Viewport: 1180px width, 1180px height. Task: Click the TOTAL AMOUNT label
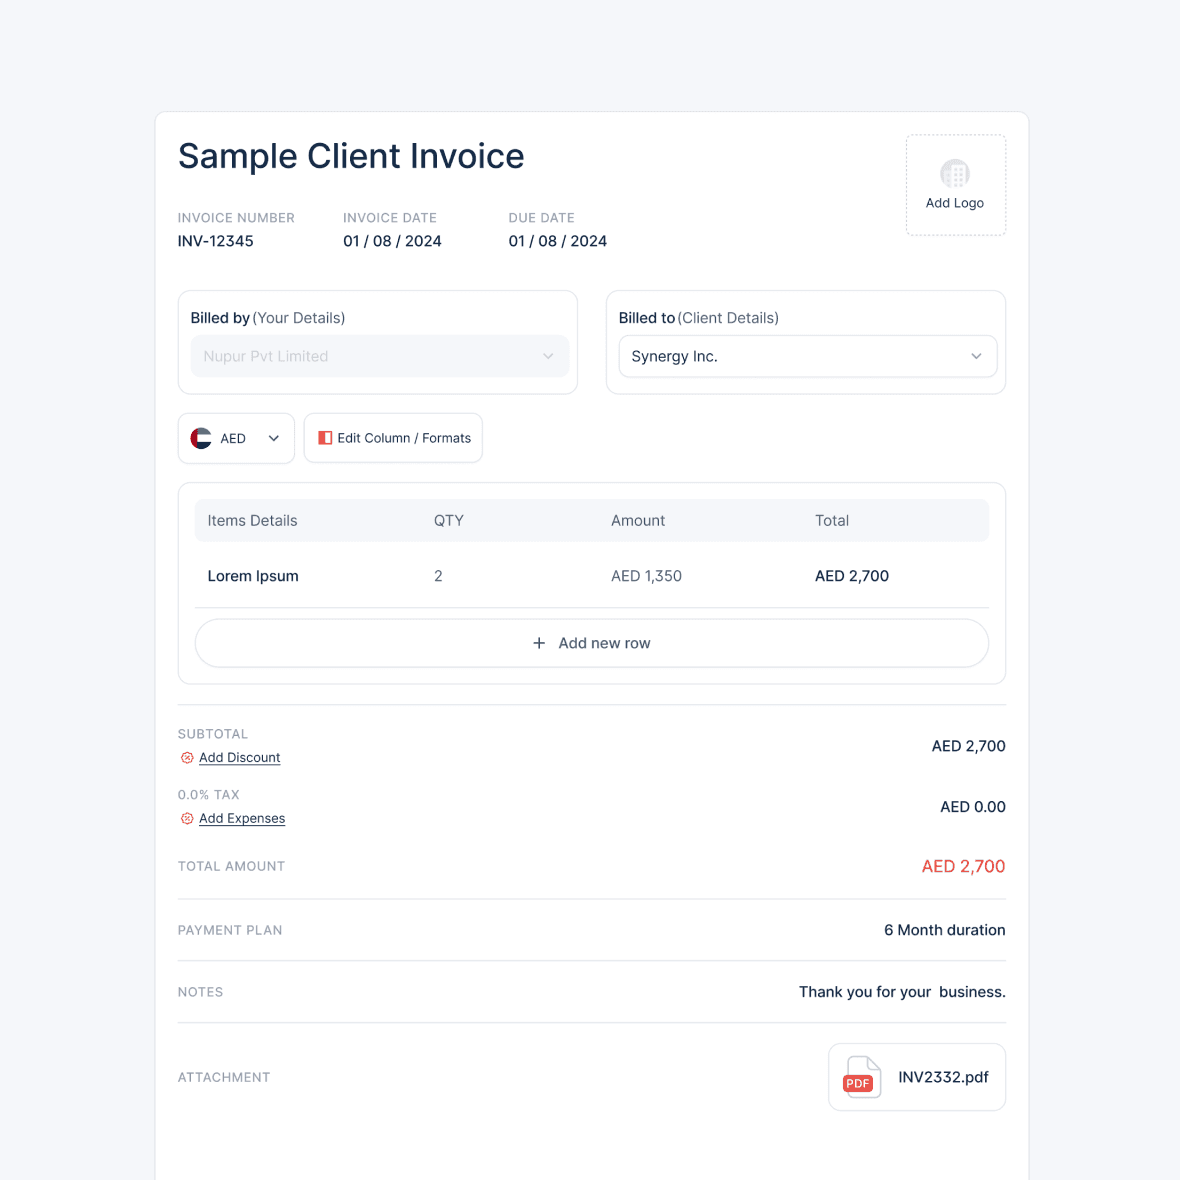(231, 867)
